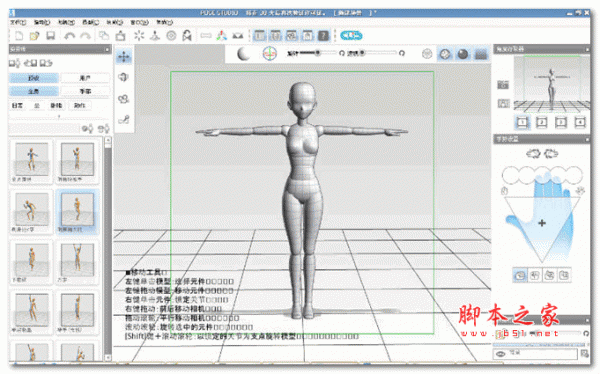Open the last menu on the menu bar
Image resolution: width=600 pixels, height=374 pixels.
pyautogui.click(x=165, y=23)
